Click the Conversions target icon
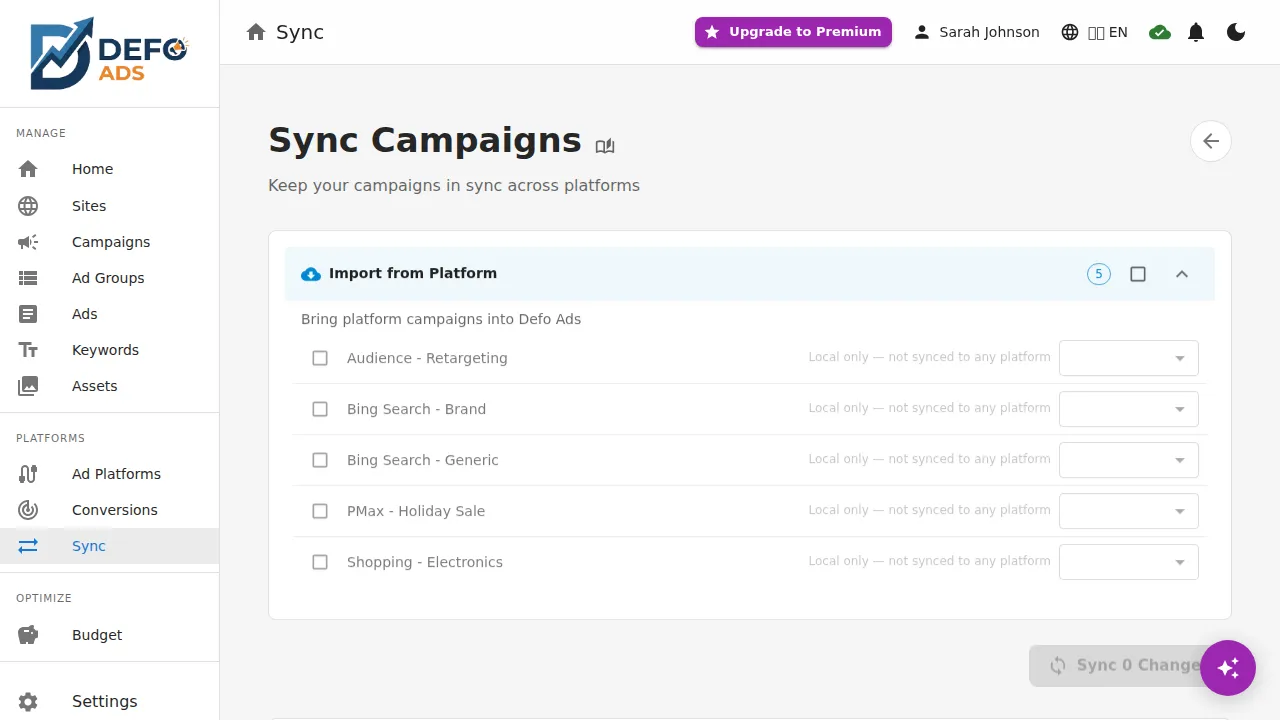Screen dimensions: 1280x720 28,510
